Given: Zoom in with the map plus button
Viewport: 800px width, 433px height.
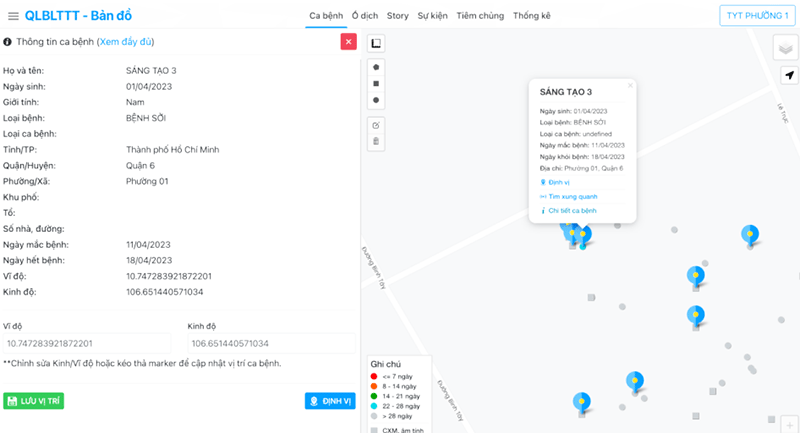Looking at the screenshot, I should tap(788, 424).
